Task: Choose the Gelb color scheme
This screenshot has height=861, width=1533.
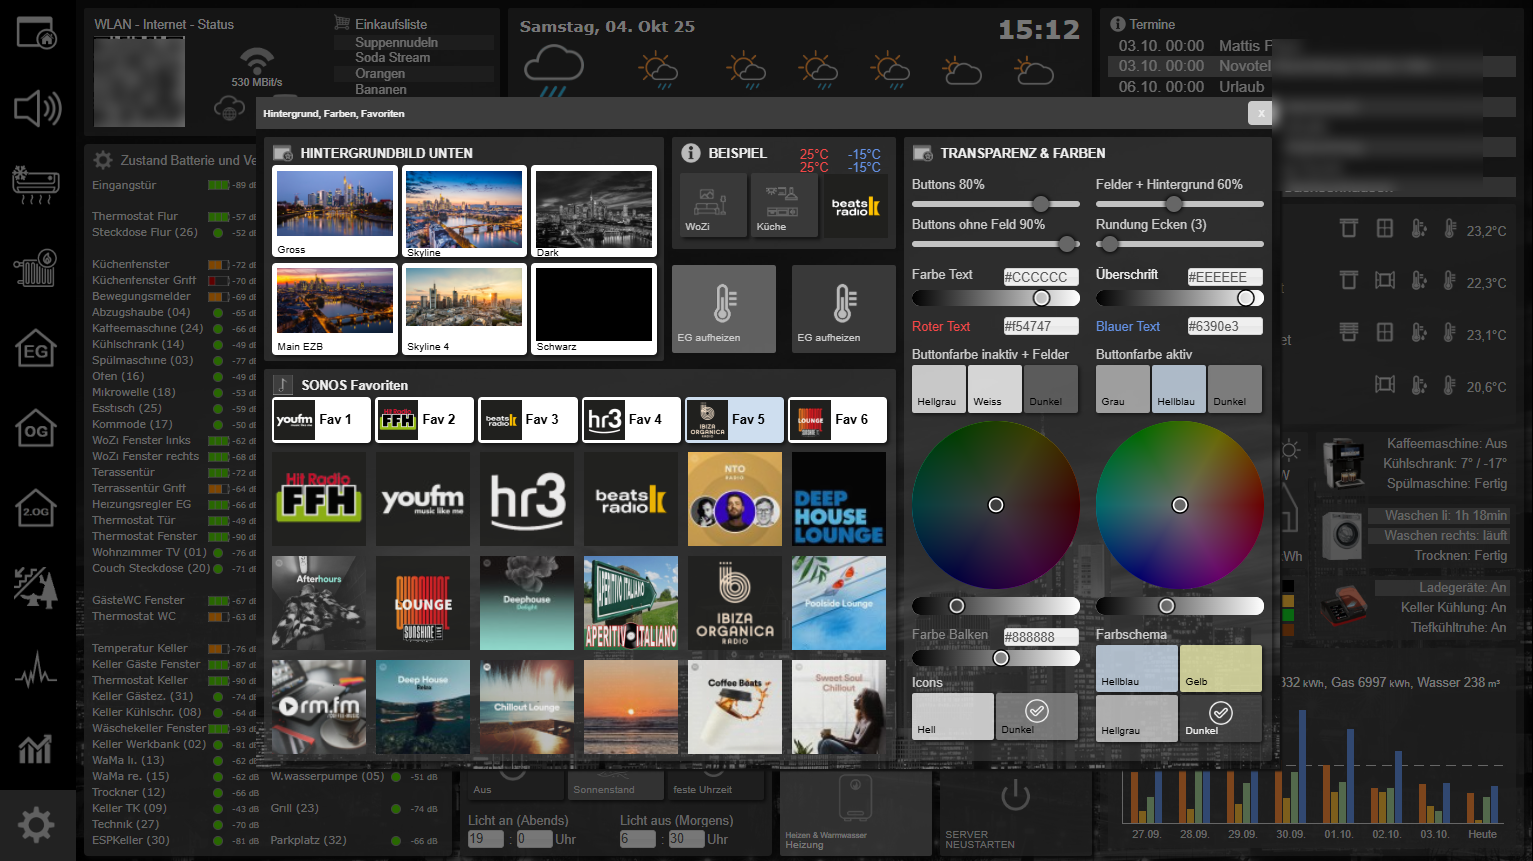Action: (x=1220, y=668)
